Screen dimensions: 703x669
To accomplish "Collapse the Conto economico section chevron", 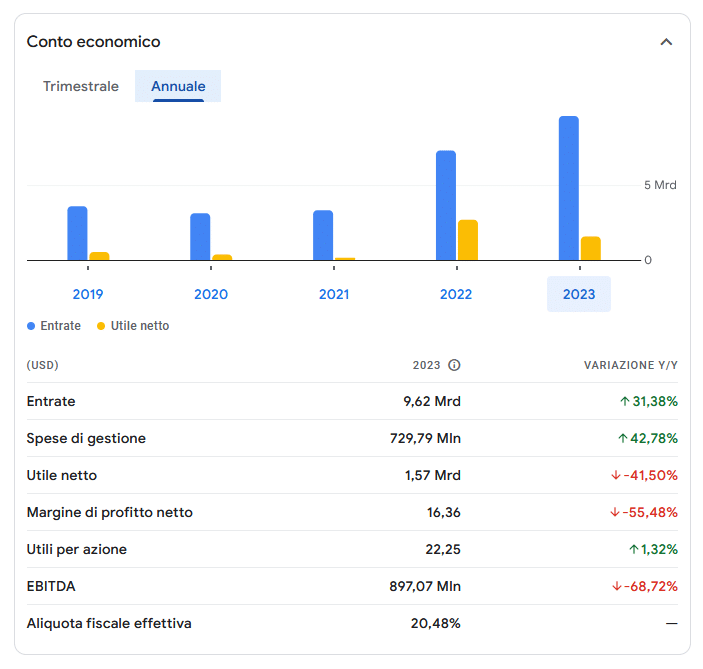I will tap(666, 42).
